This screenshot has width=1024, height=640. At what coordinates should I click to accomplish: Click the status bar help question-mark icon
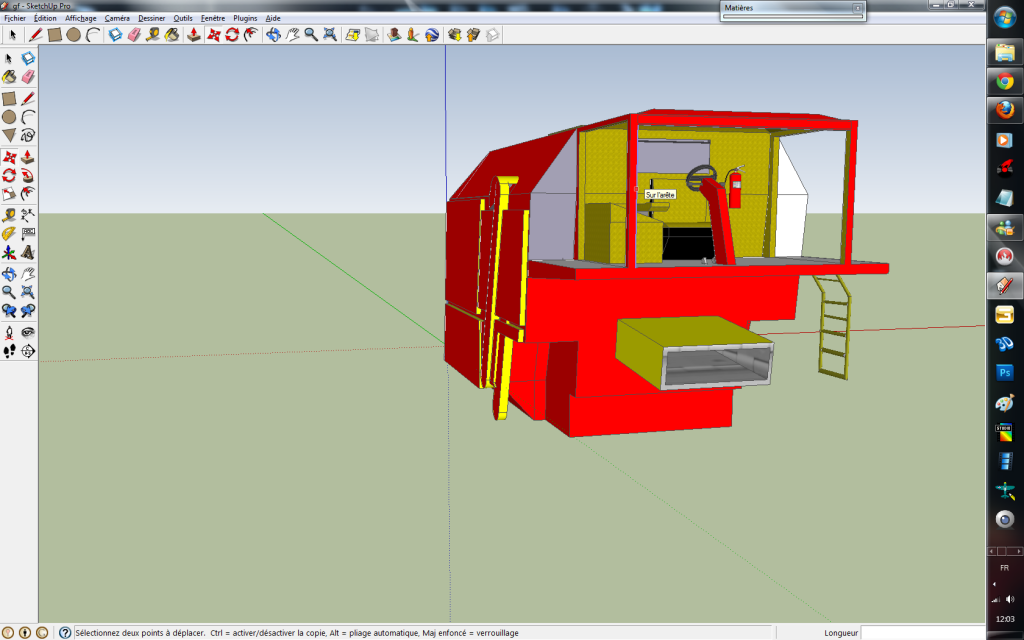(65, 632)
